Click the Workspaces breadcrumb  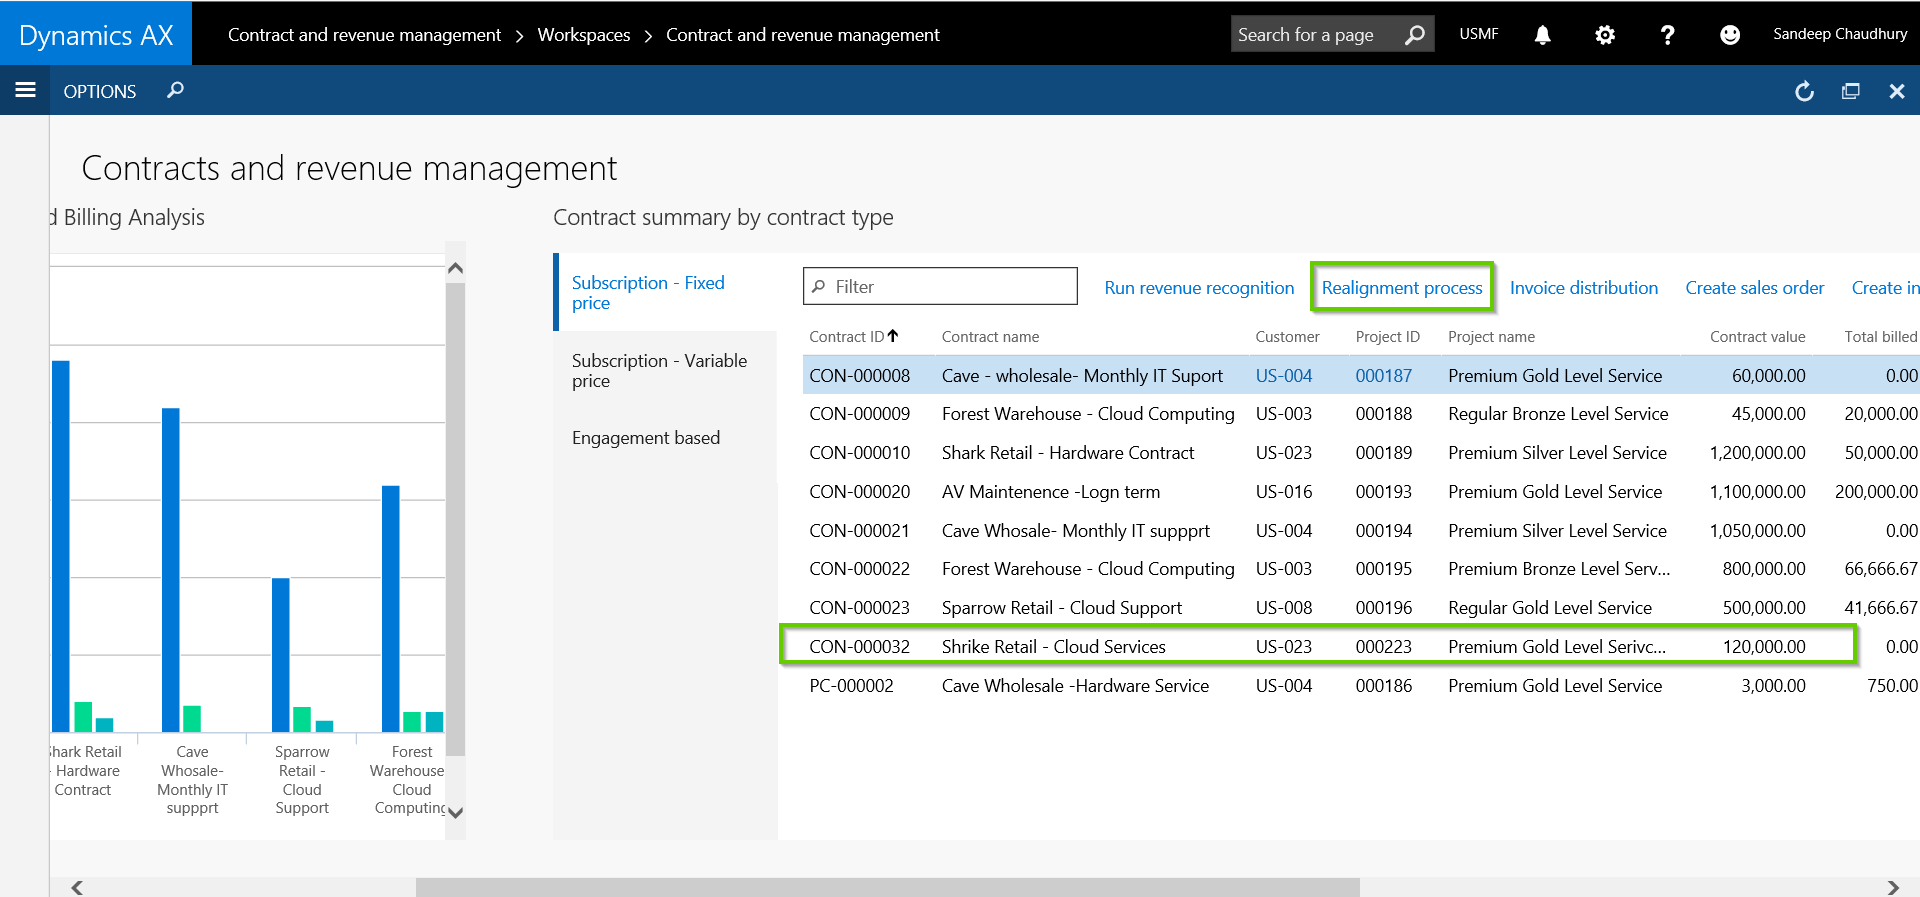[x=584, y=35]
